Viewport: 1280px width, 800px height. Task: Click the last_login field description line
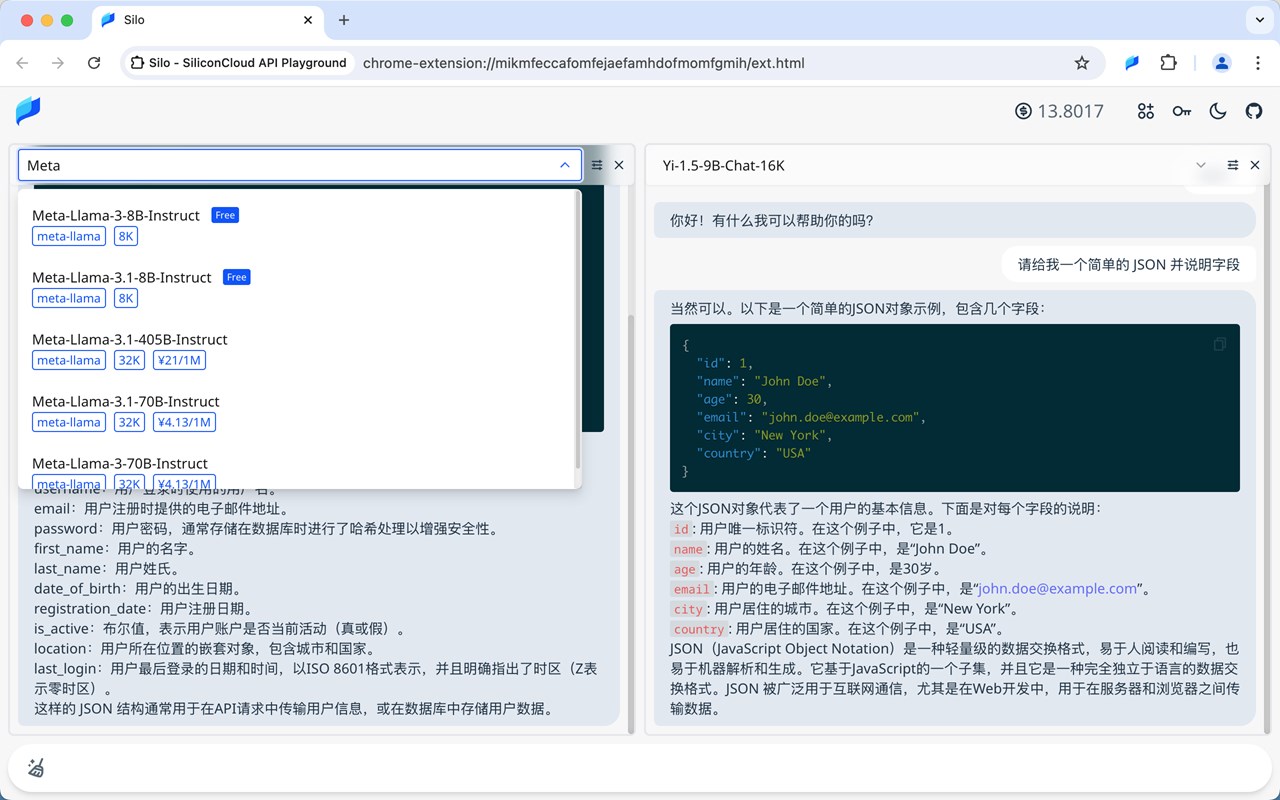[x=316, y=678]
